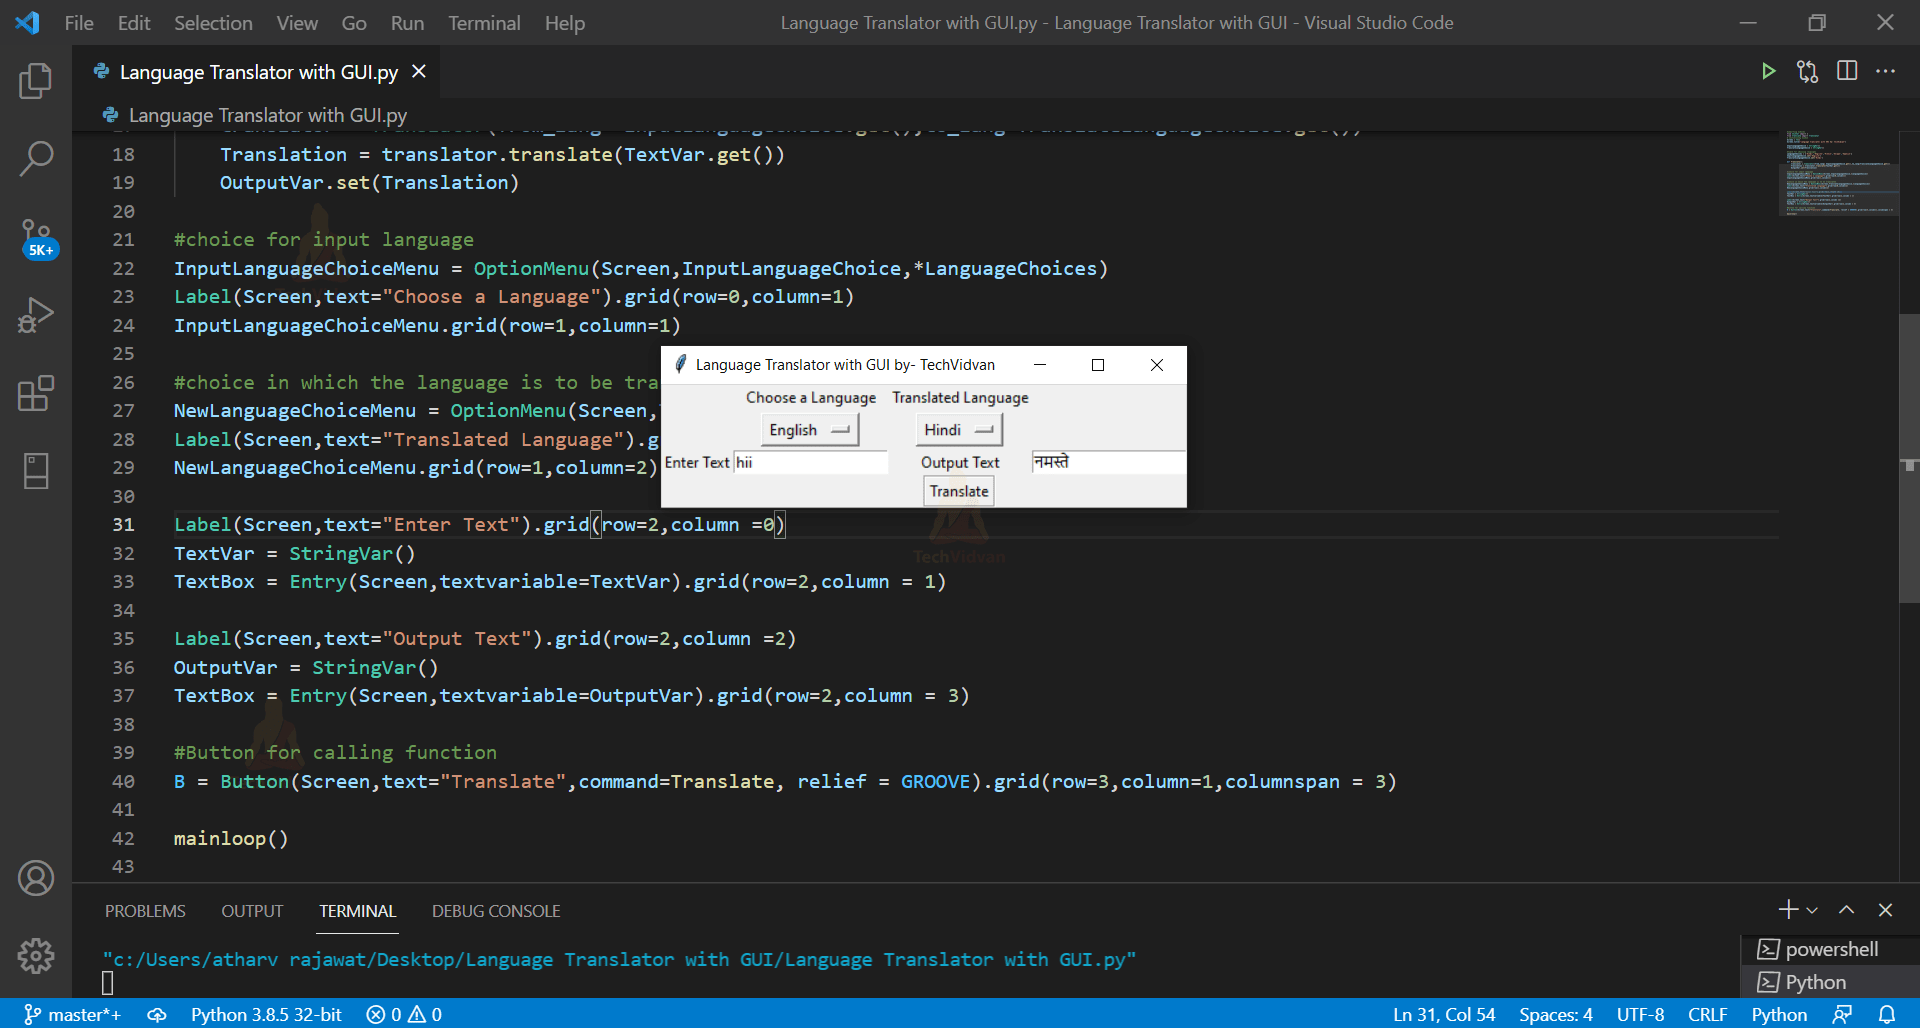Screen dimensions: 1920x1028
Task: Click the terminal path text line
Action: click(x=619, y=960)
